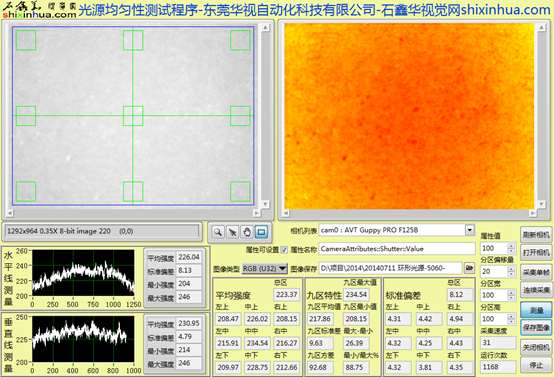This screenshot has height=377, width=554.
Task: Increase the 分区宽 value with up arrow
Action: [511, 292]
